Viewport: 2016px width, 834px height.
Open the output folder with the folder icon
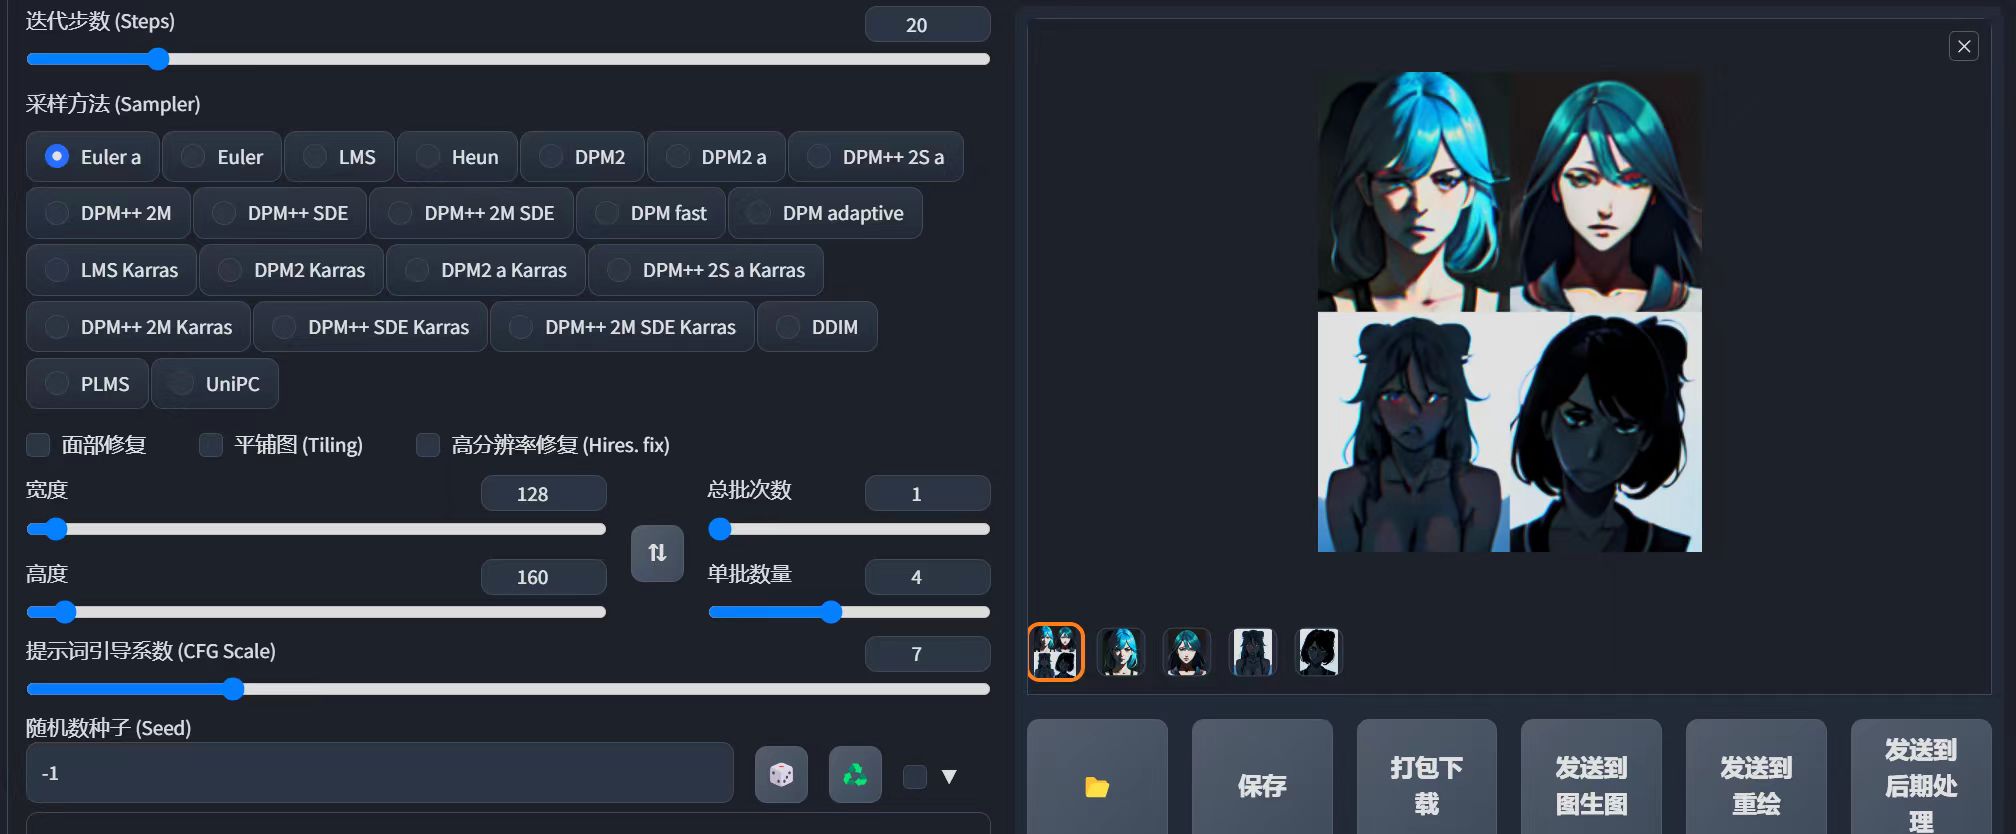tap(1097, 787)
